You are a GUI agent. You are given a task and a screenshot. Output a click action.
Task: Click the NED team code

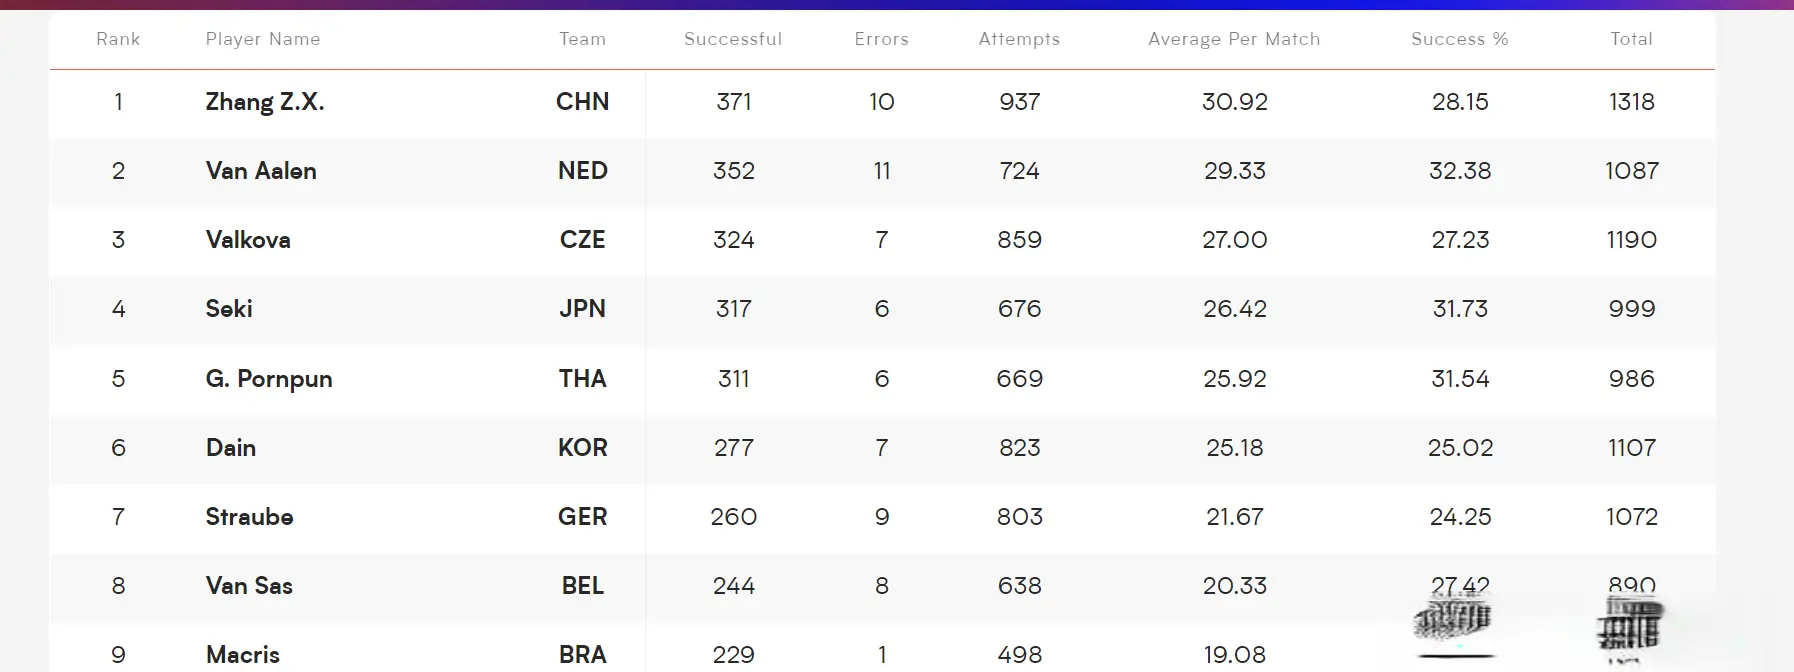582,170
